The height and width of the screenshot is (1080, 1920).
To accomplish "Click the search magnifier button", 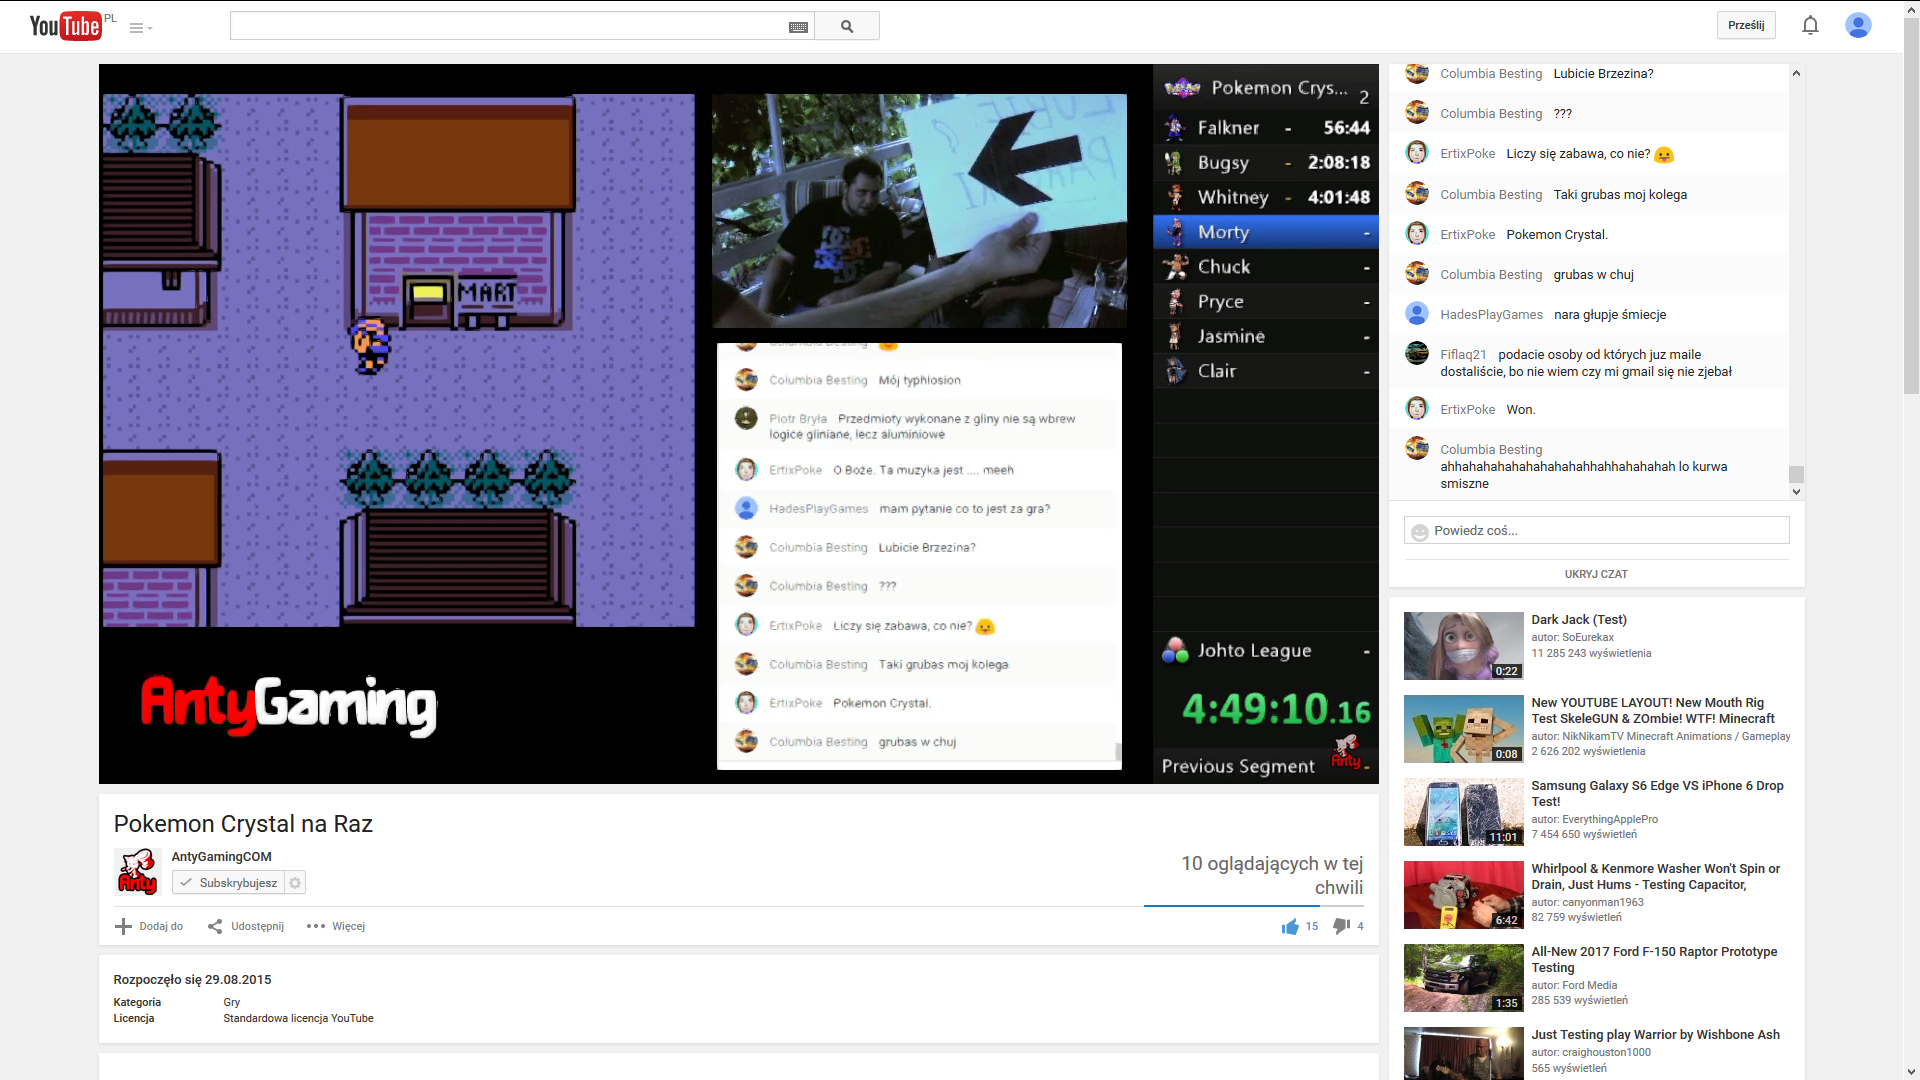I will point(847,26).
